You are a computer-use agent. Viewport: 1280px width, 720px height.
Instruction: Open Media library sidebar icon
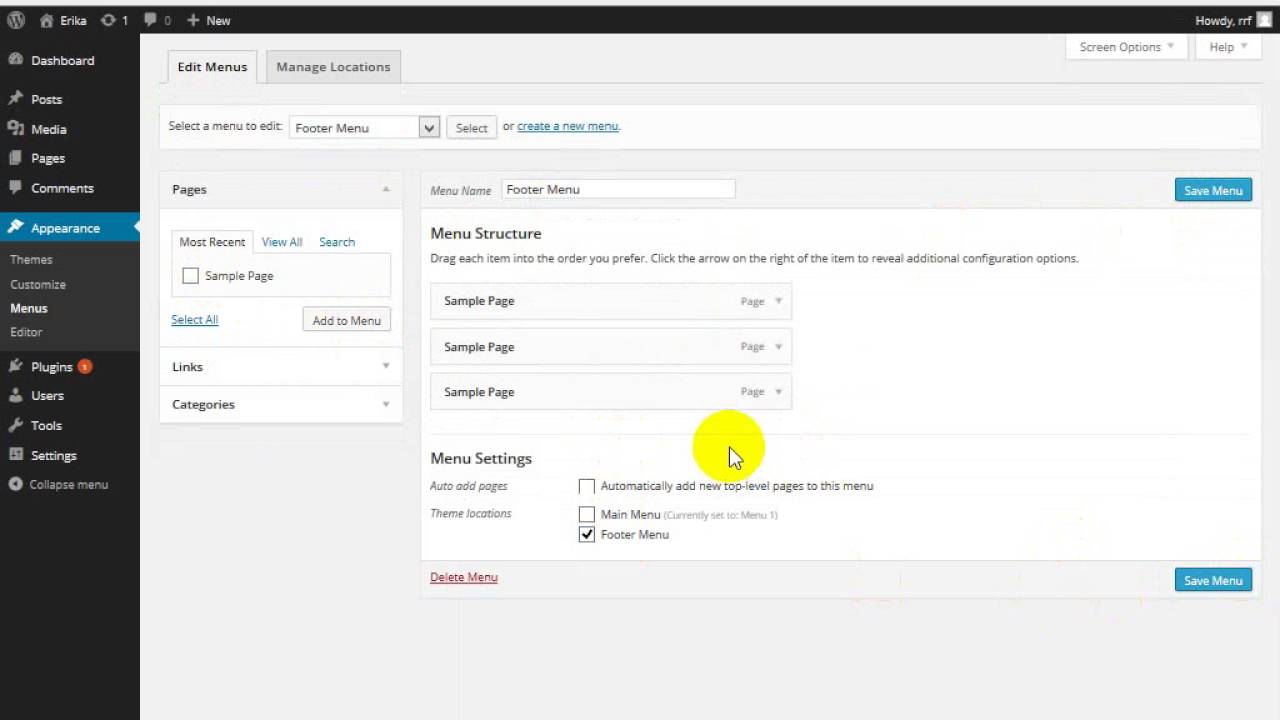pyautogui.click(x=16, y=129)
